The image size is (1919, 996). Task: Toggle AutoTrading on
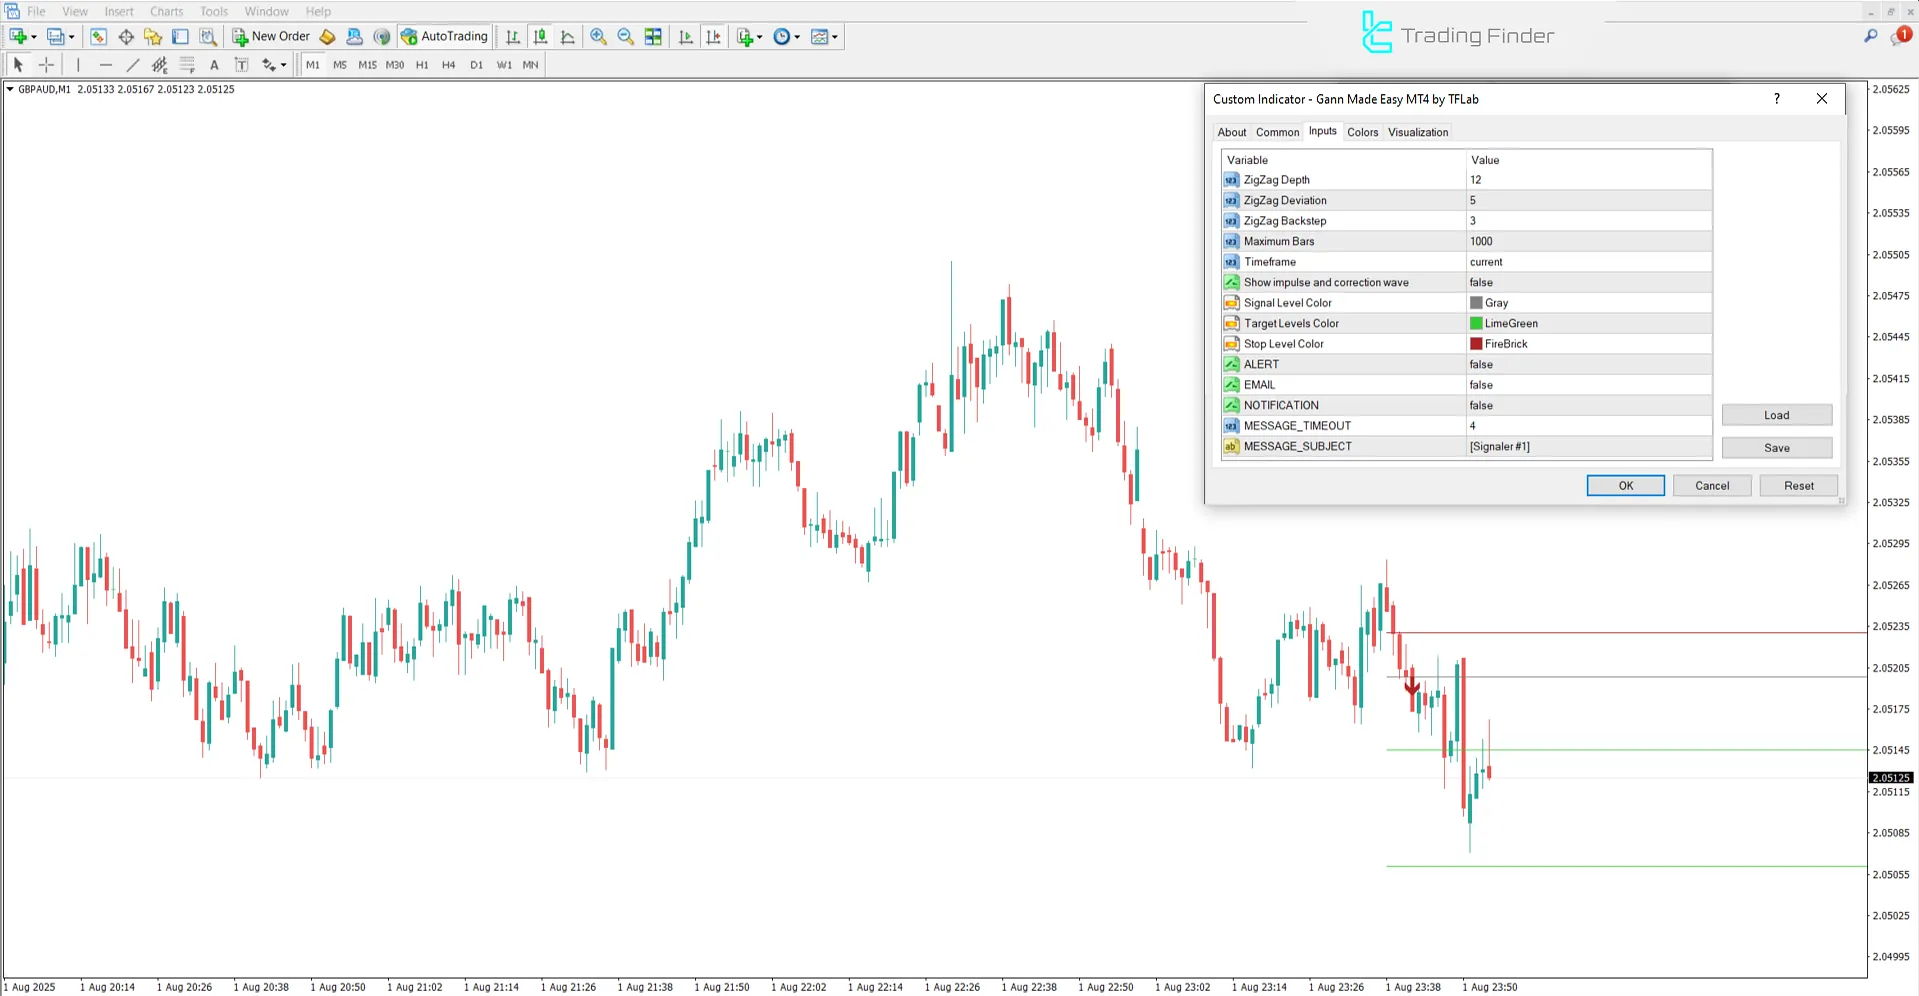pos(444,36)
